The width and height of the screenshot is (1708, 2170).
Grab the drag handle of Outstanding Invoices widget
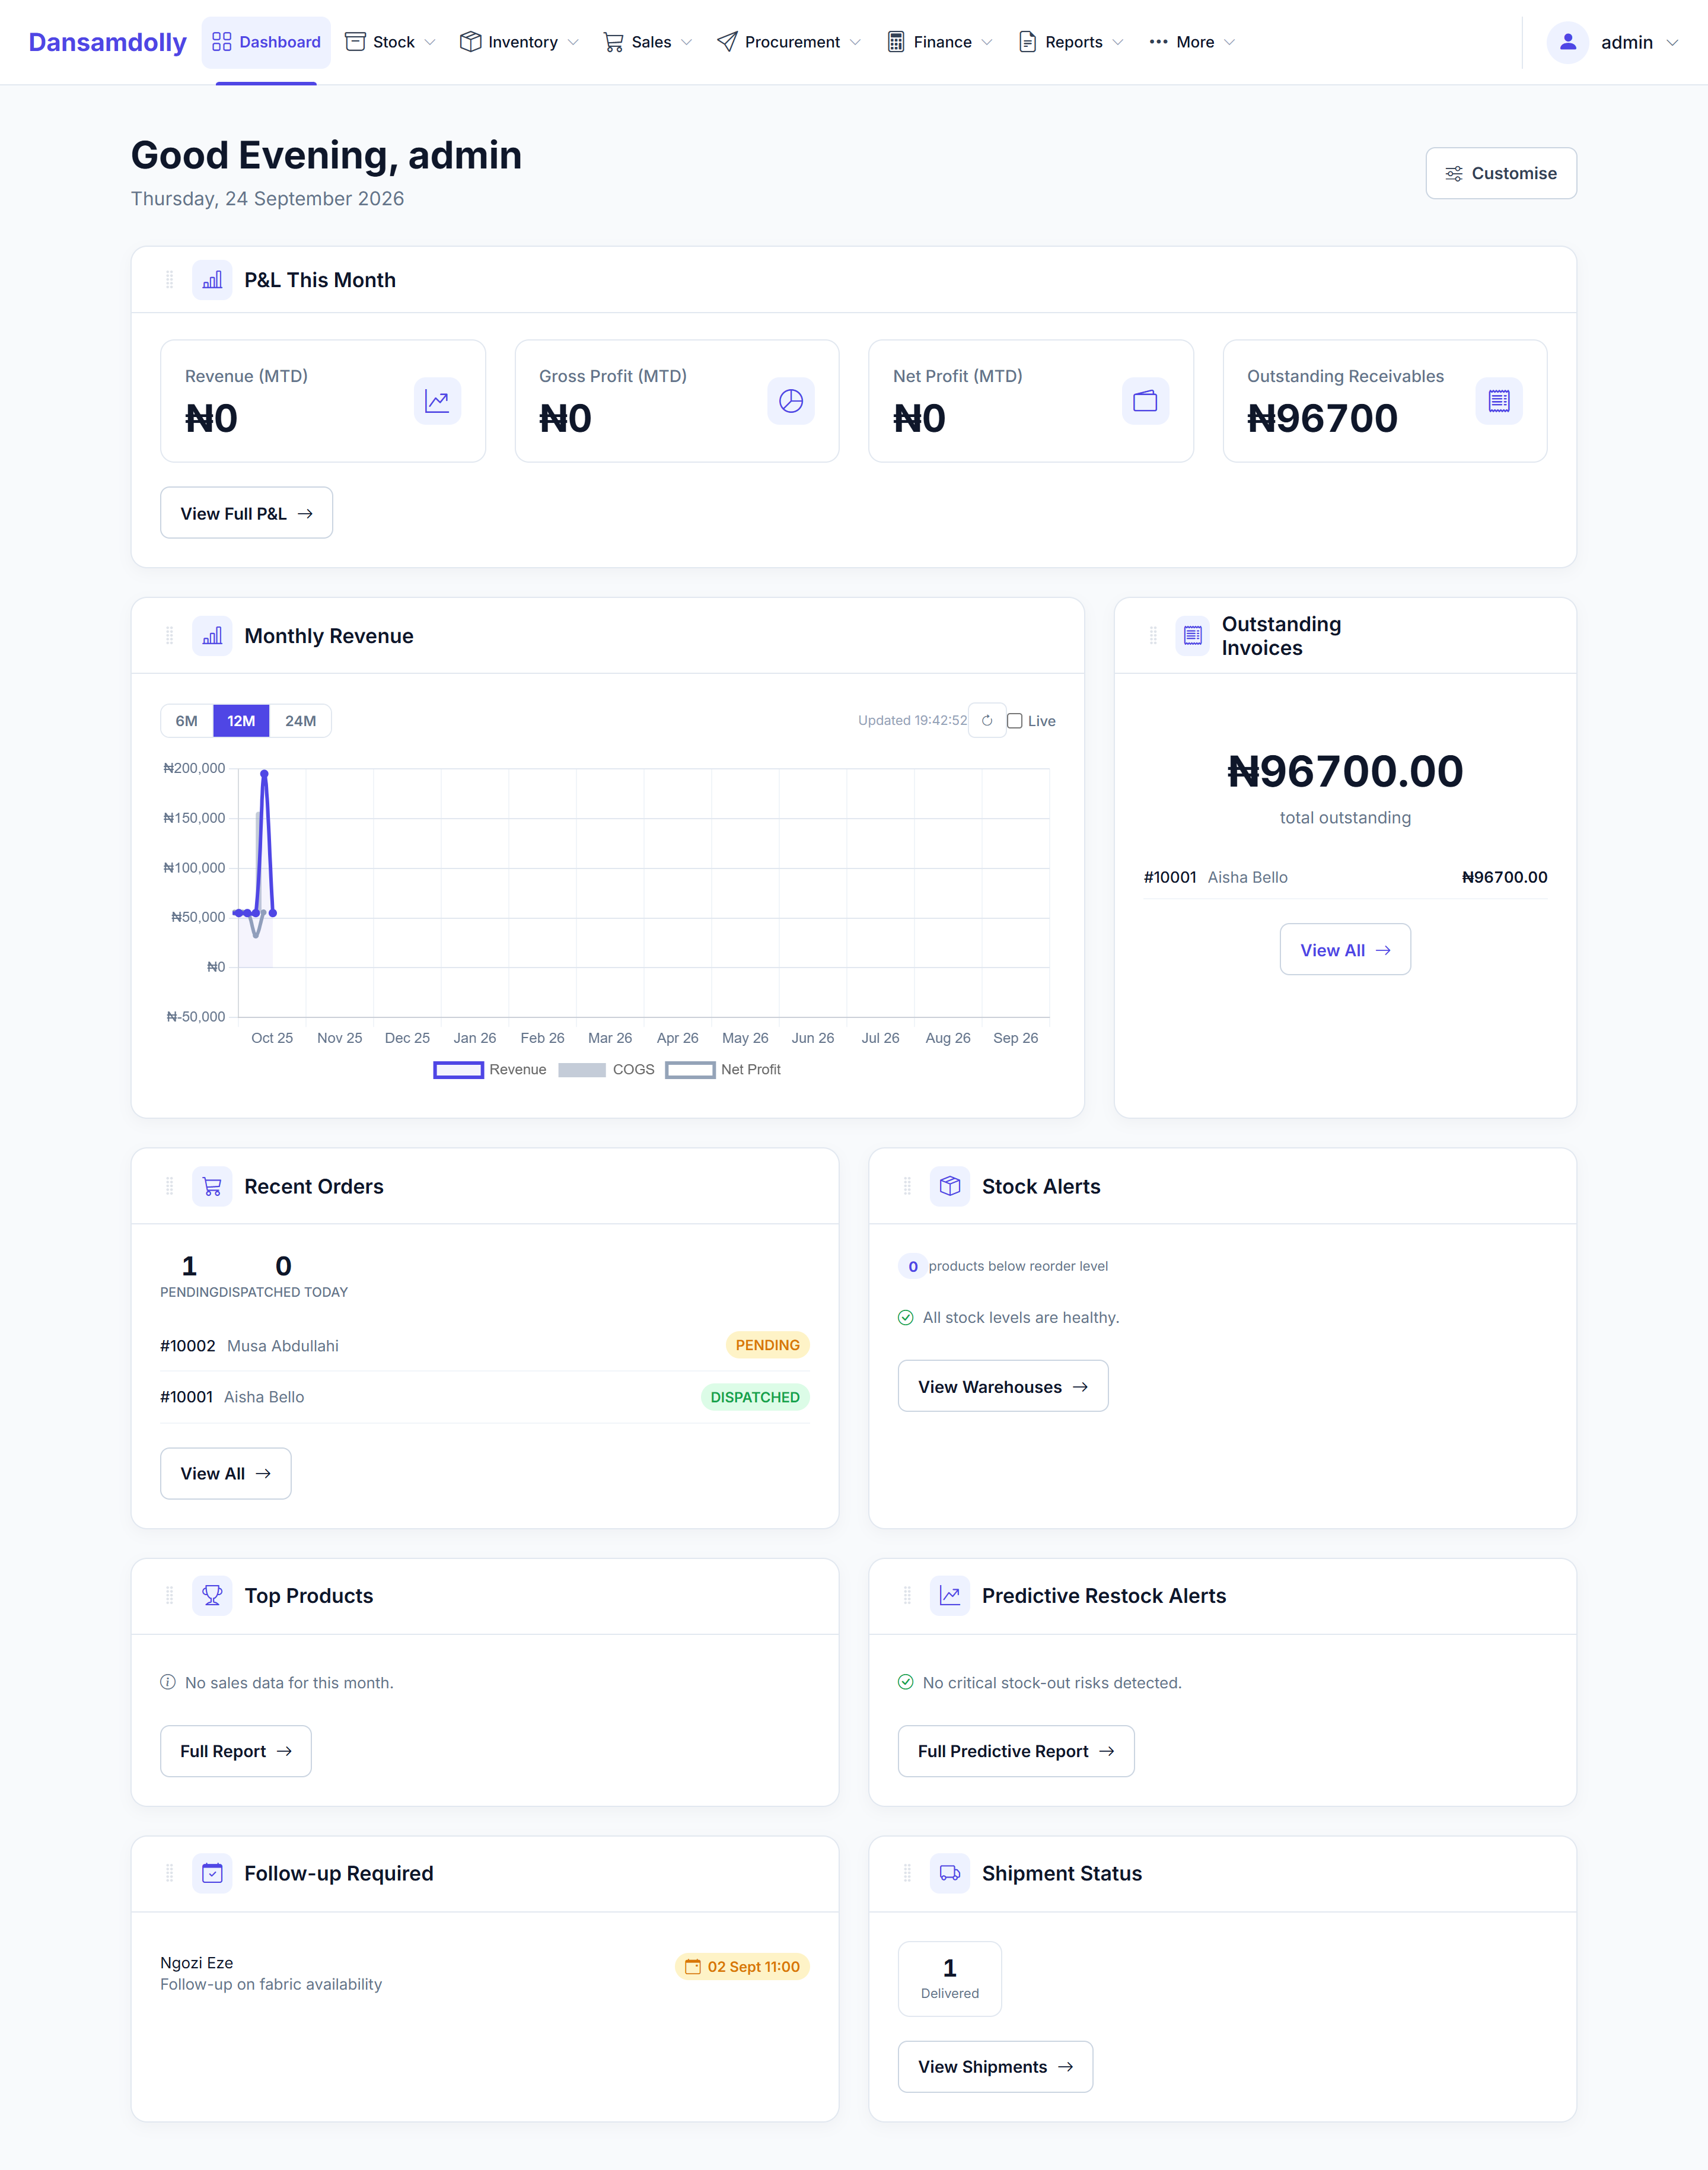[x=1153, y=636]
